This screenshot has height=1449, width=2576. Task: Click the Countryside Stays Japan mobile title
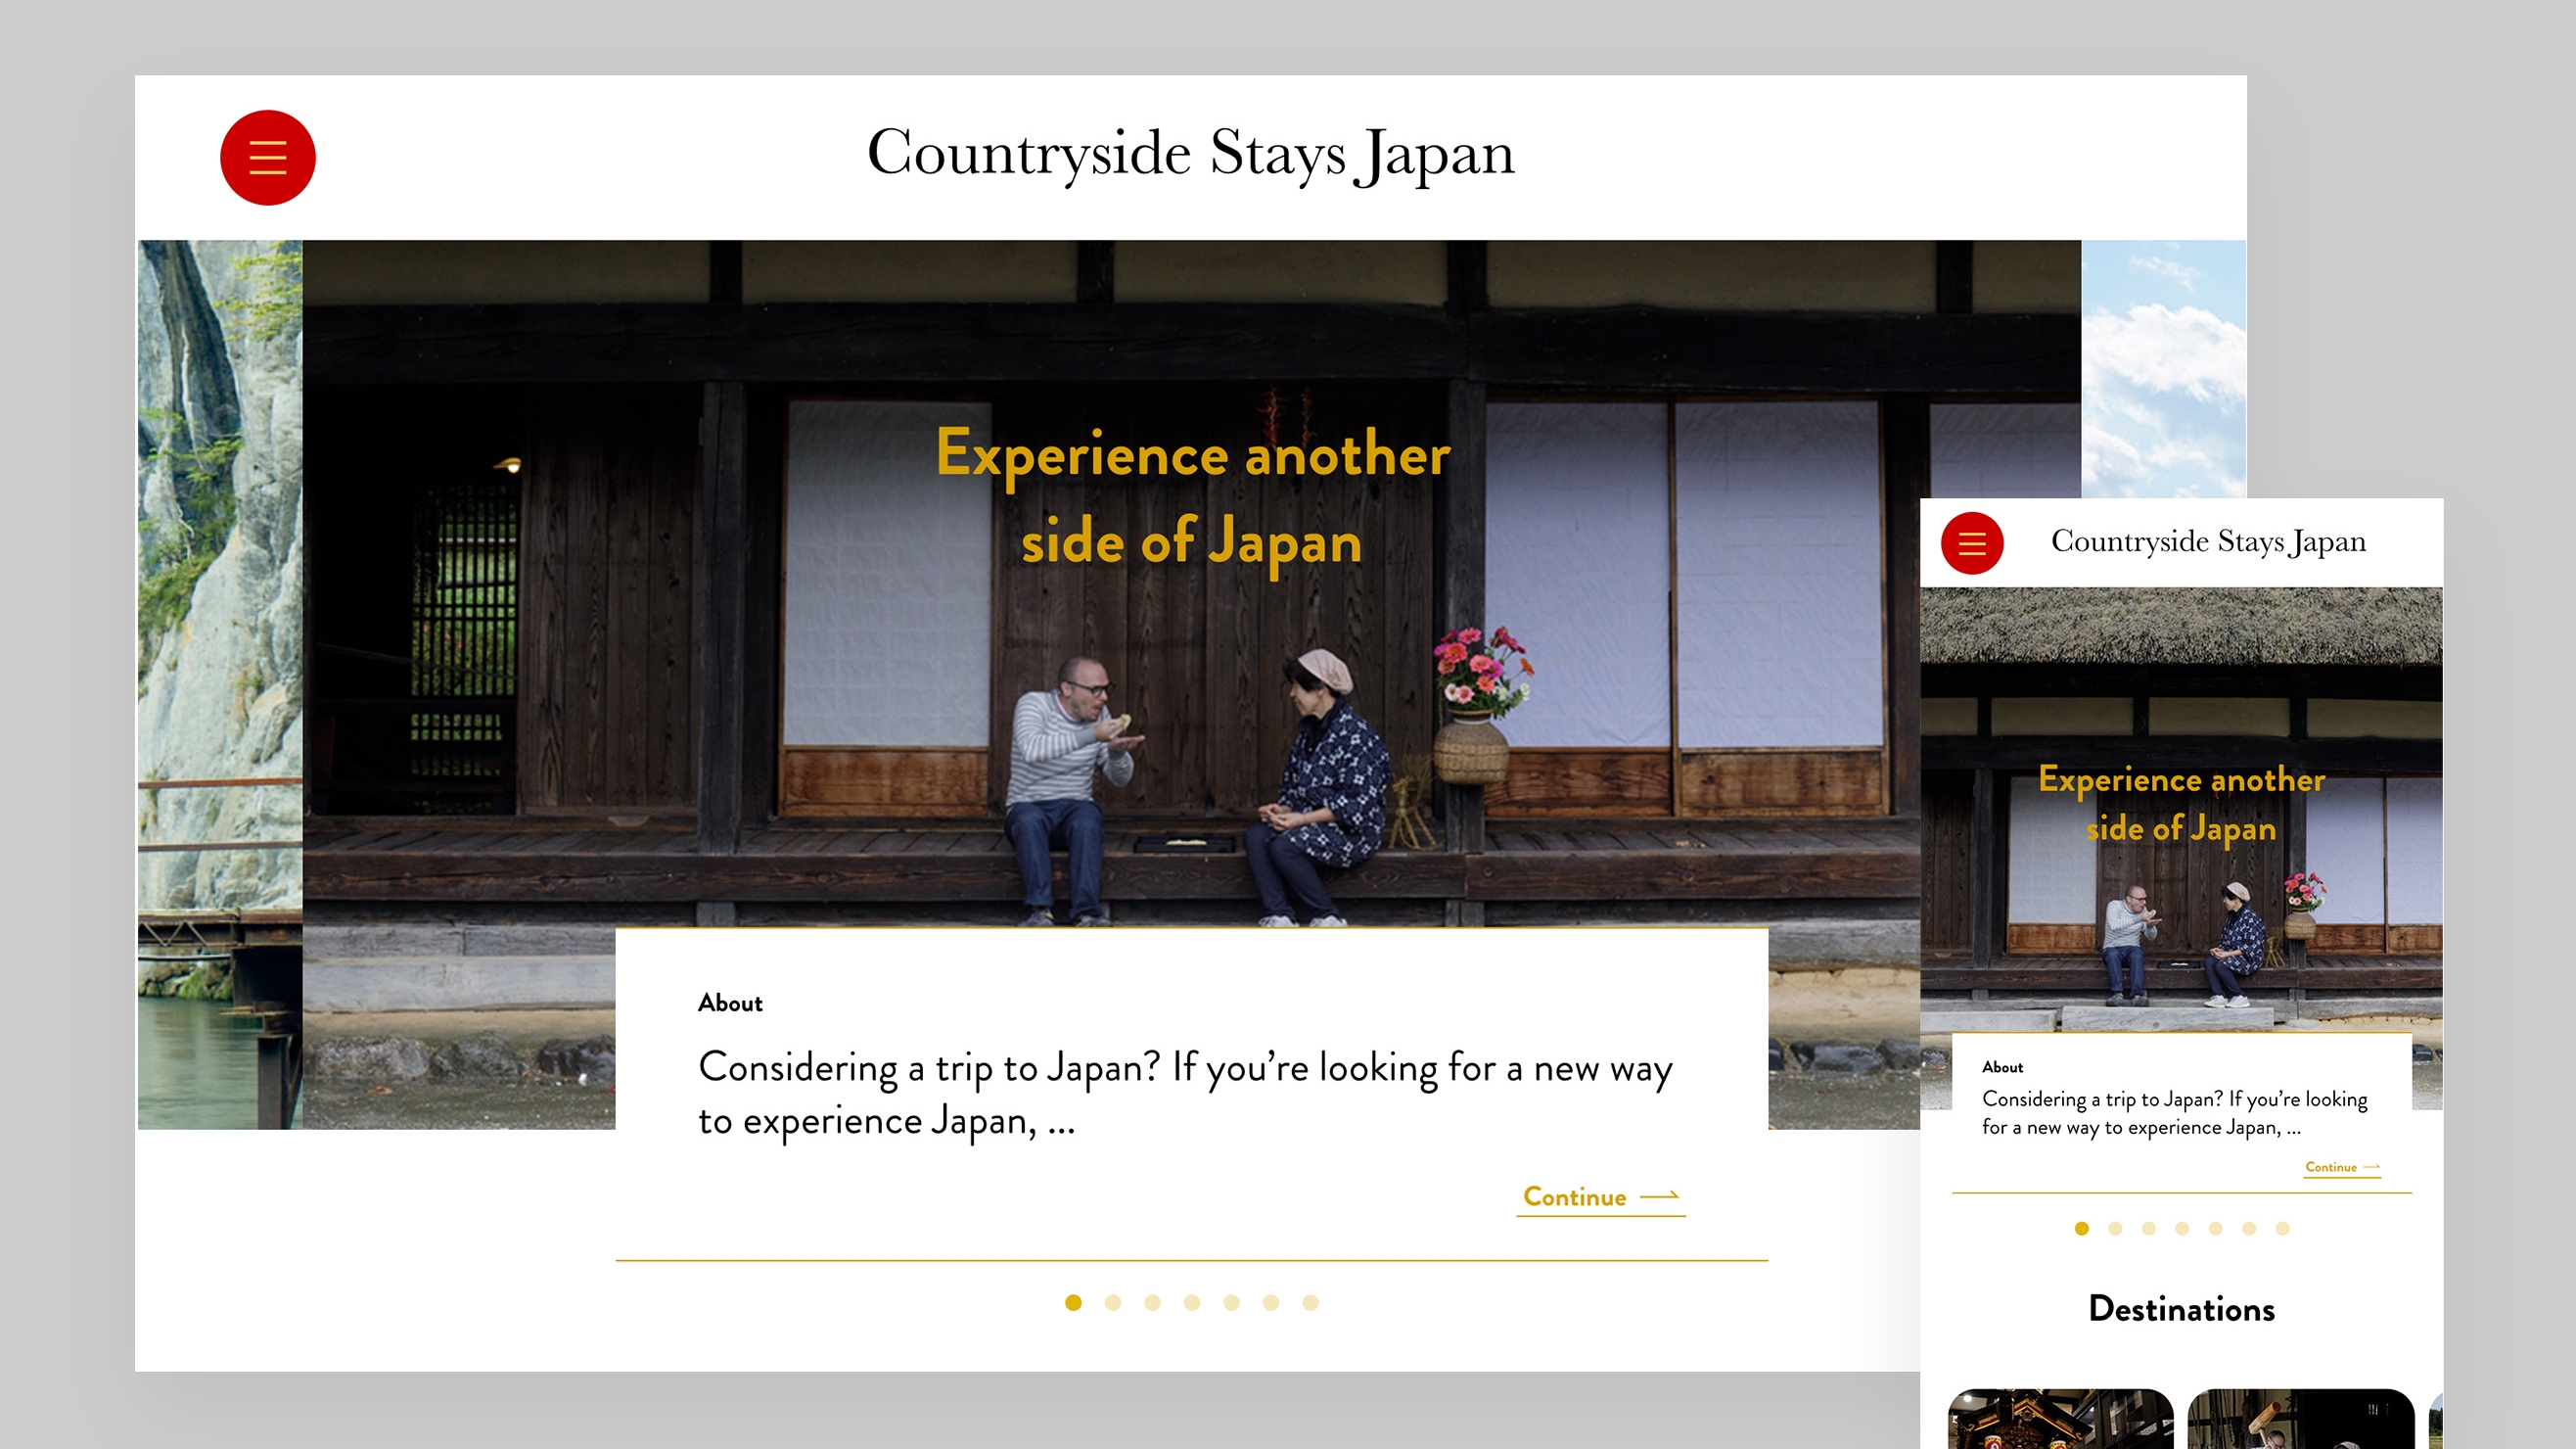click(2208, 541)
